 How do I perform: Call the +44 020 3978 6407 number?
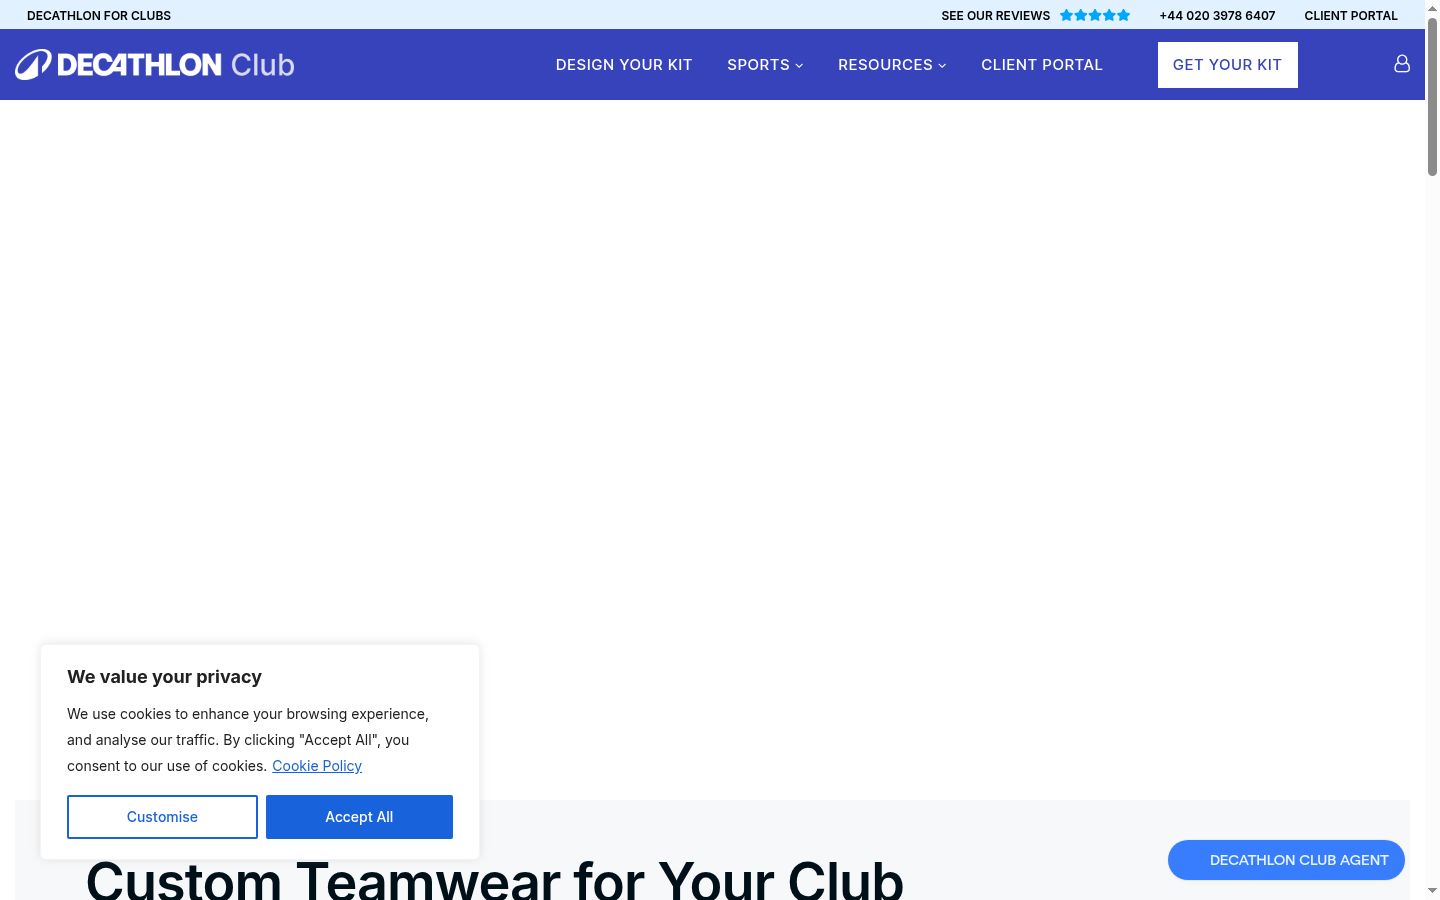pyautogui.click(x=1217, y=15)
